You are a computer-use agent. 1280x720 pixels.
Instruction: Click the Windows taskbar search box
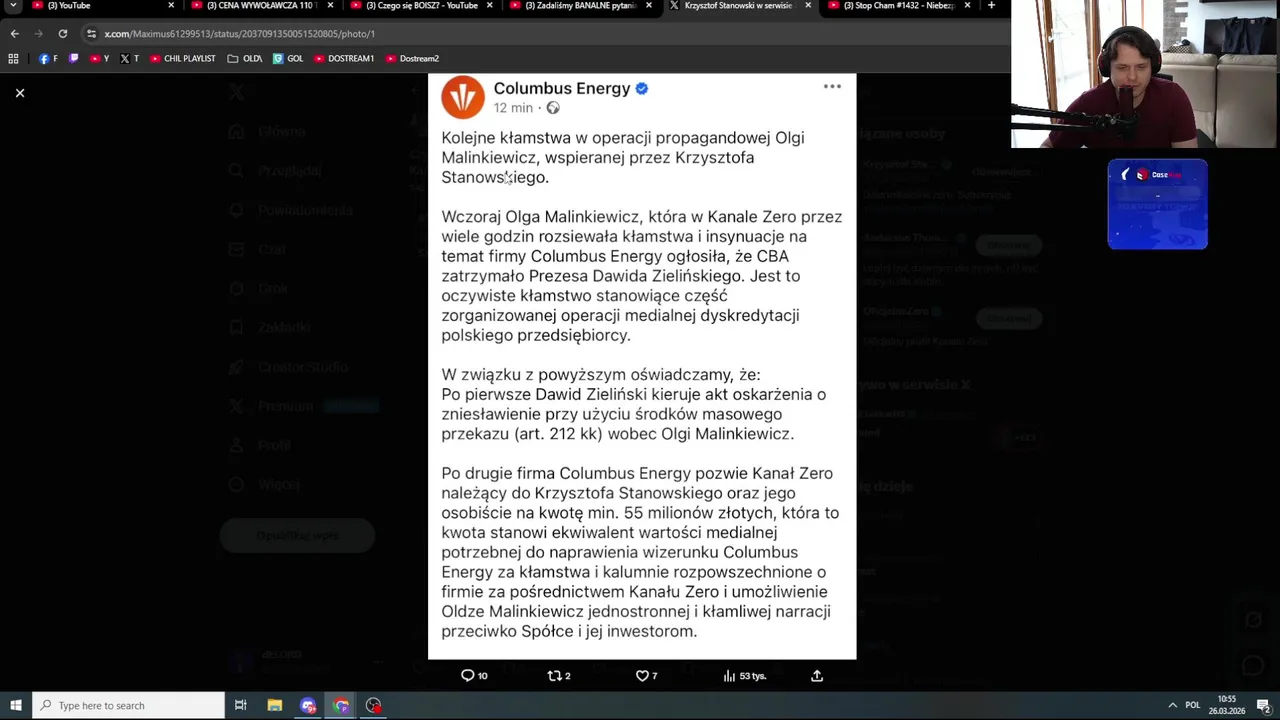coord(128,705)
